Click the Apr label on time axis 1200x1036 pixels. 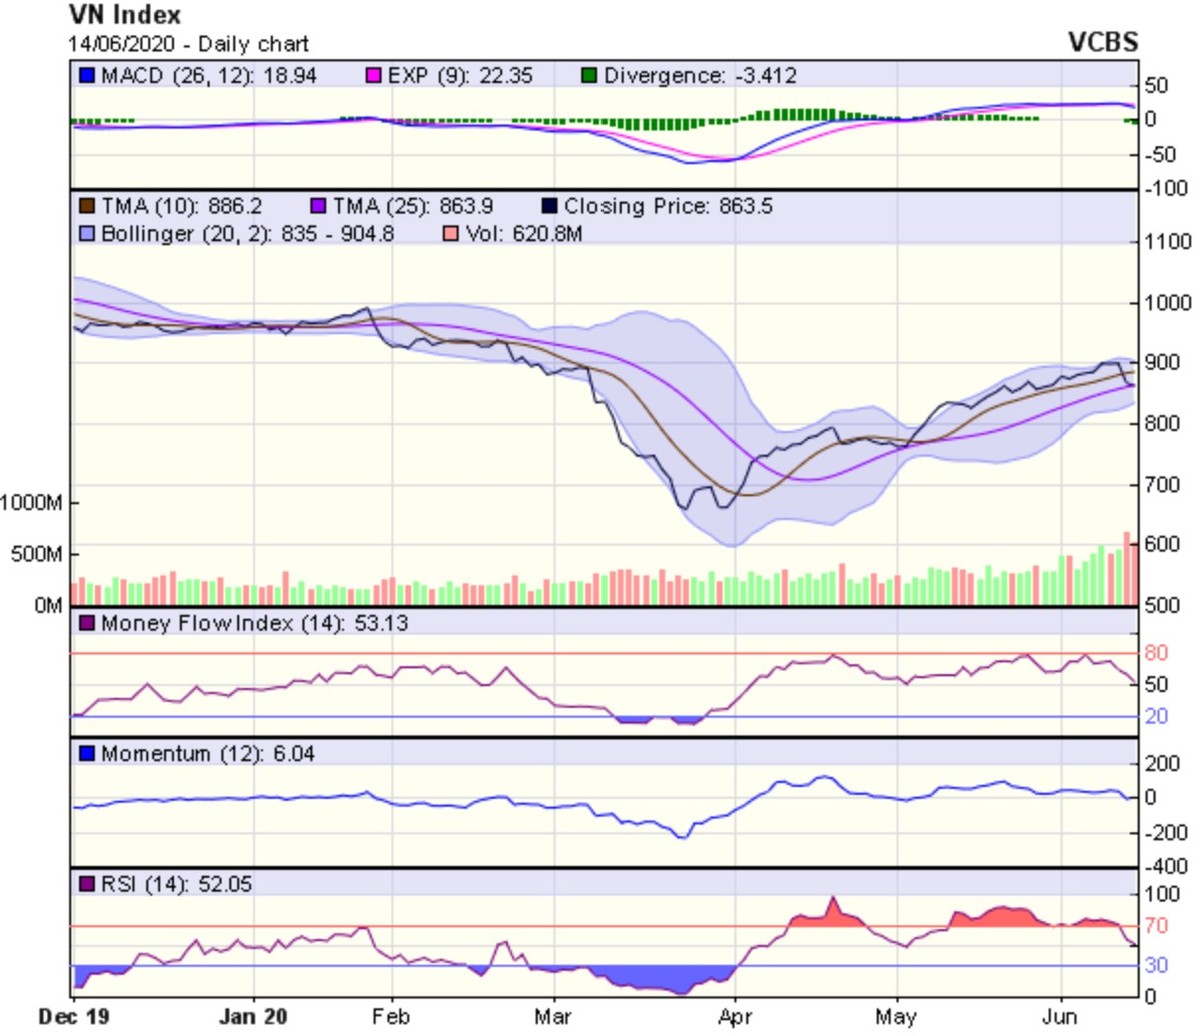pos(735,1017)
